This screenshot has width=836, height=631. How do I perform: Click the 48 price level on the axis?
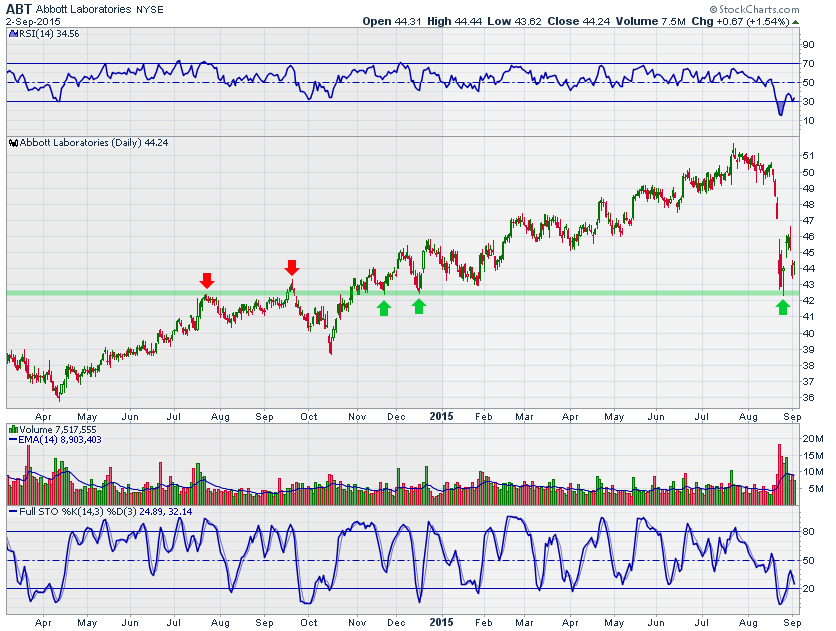808,205
